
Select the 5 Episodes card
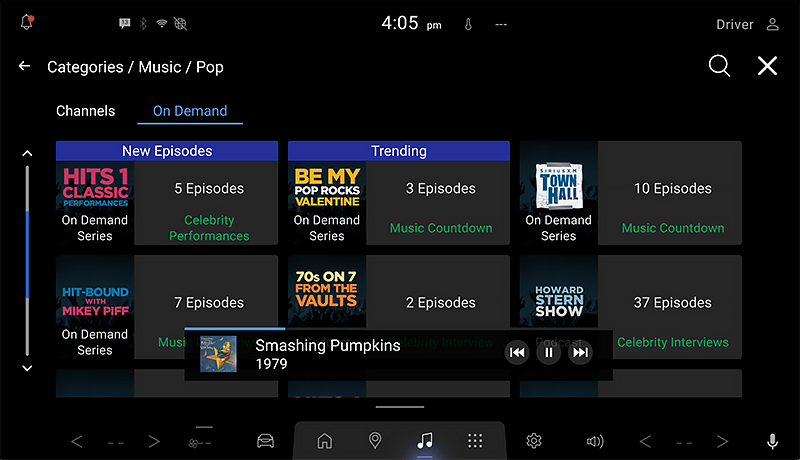pyautogui.click(x=207, y=203)
